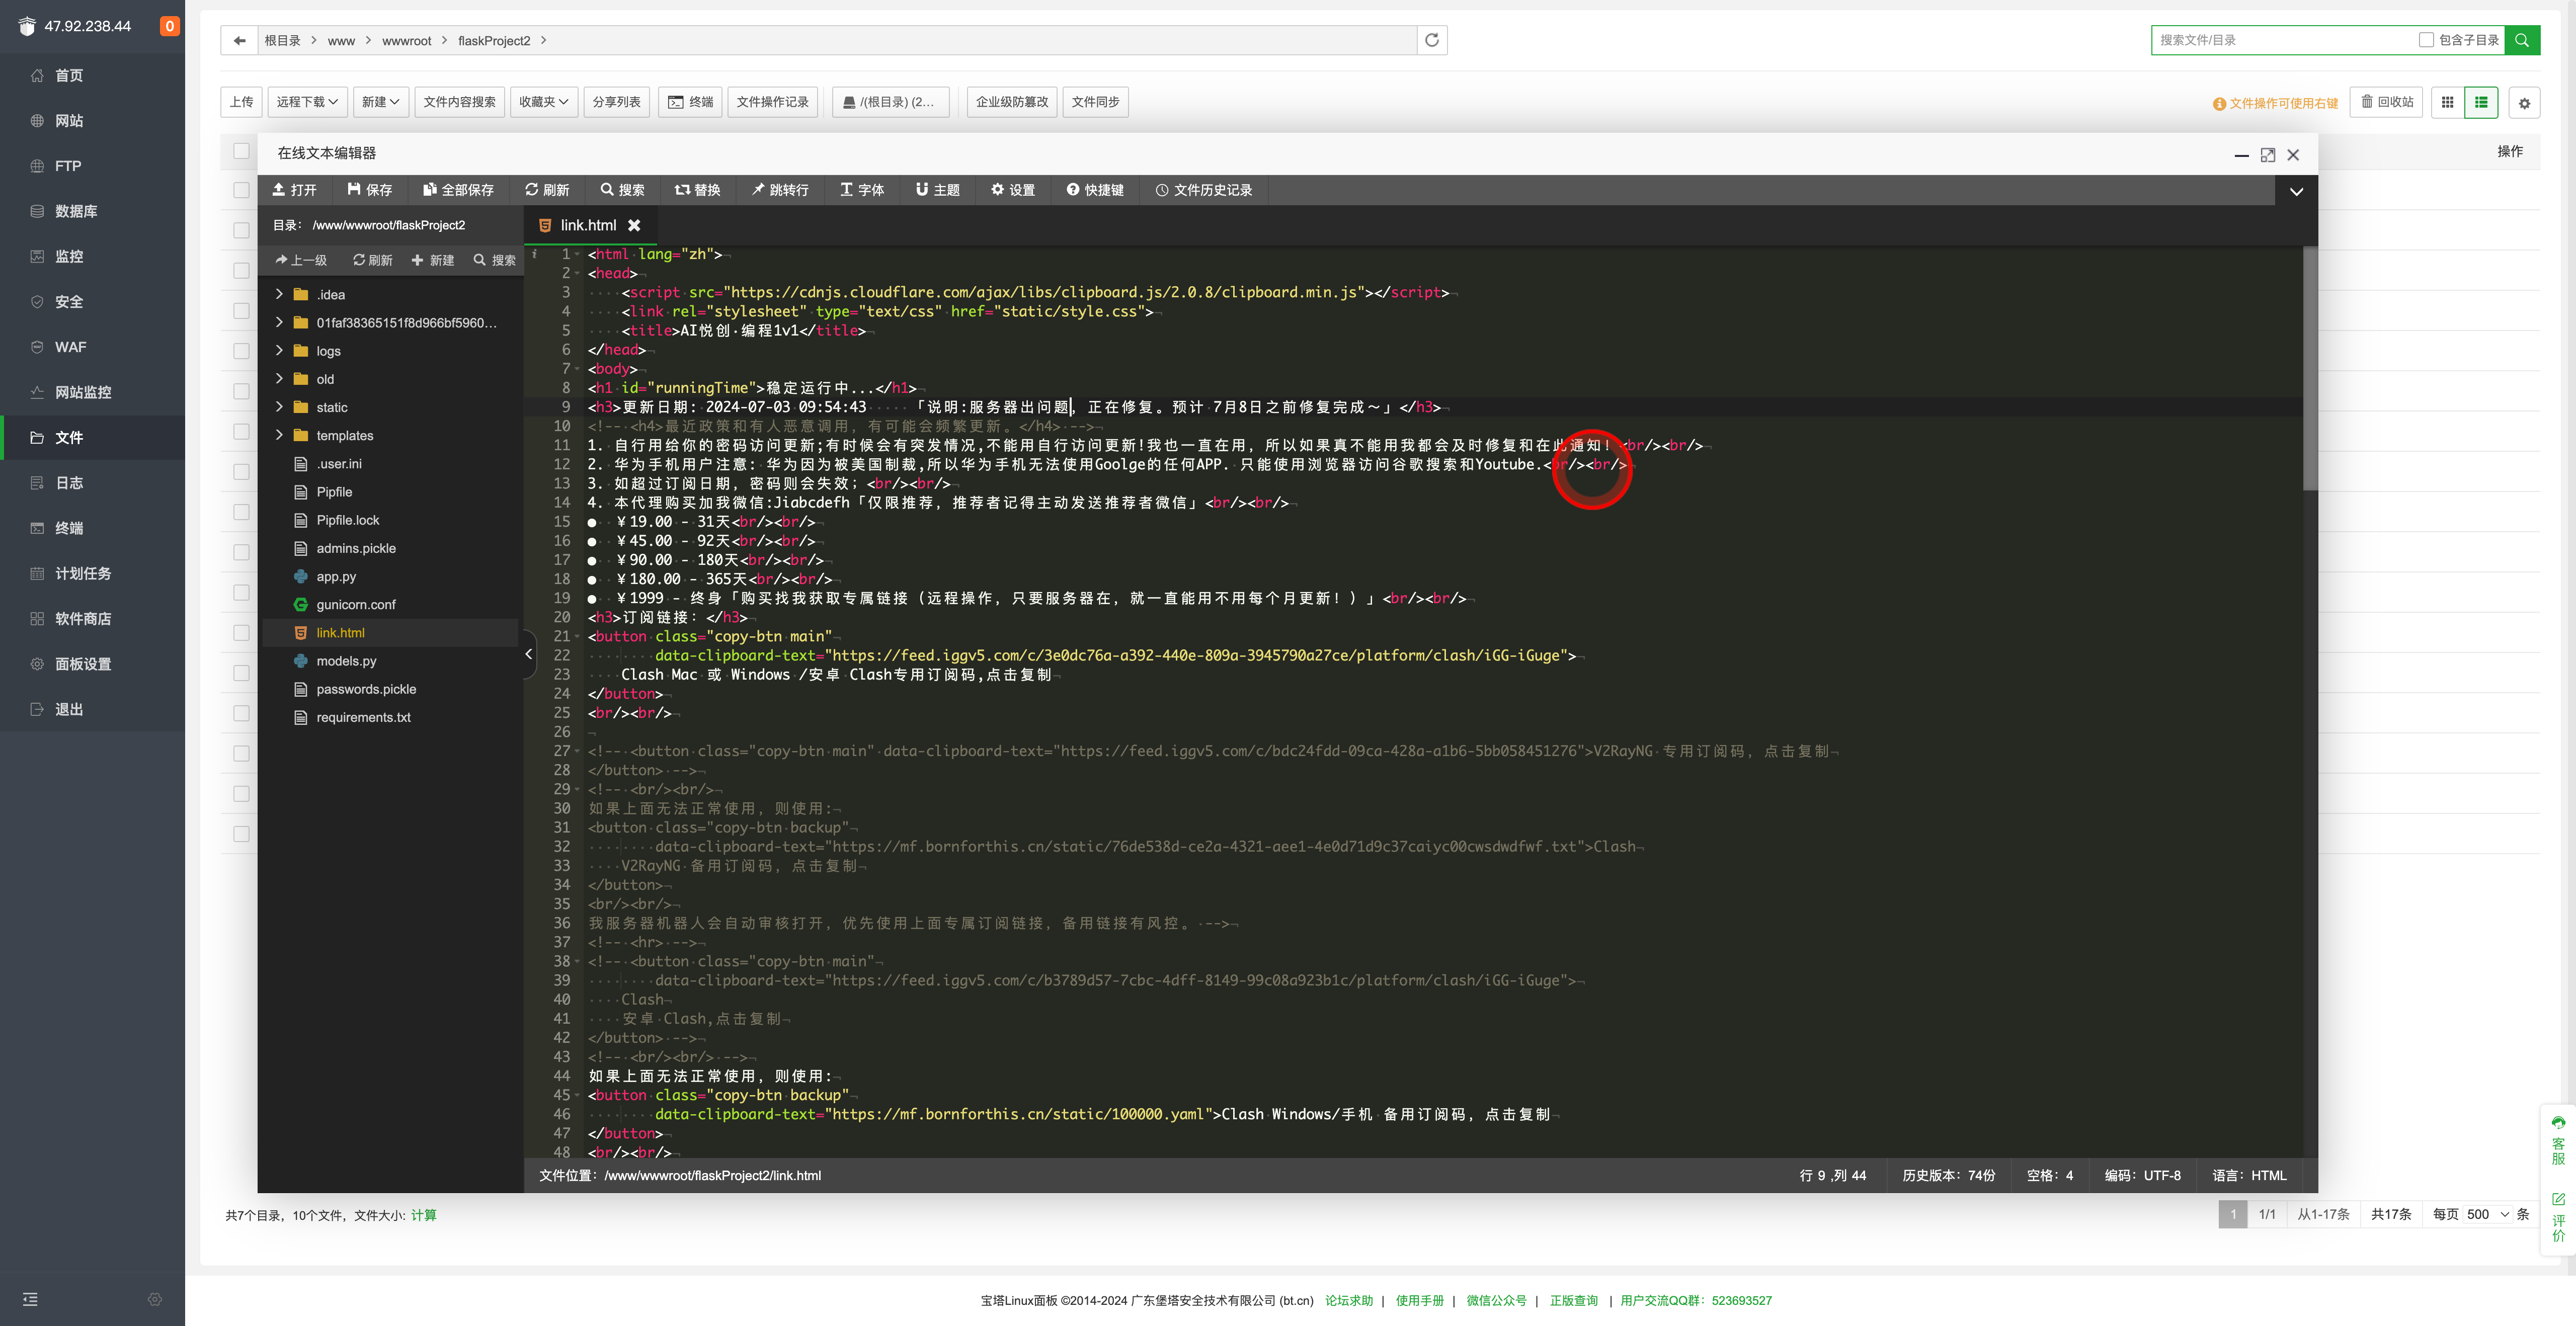Viewport: 2576px width, 1326px height.
Task: Open editor 设置 settings
Action: click(1013, 190)
